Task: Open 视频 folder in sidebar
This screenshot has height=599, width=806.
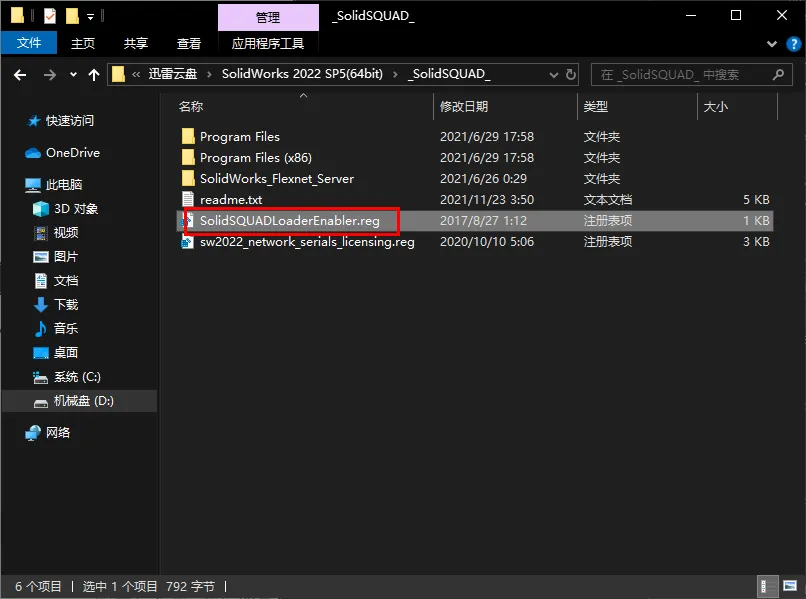Action: pyautogui.click(x=66, y=233)
